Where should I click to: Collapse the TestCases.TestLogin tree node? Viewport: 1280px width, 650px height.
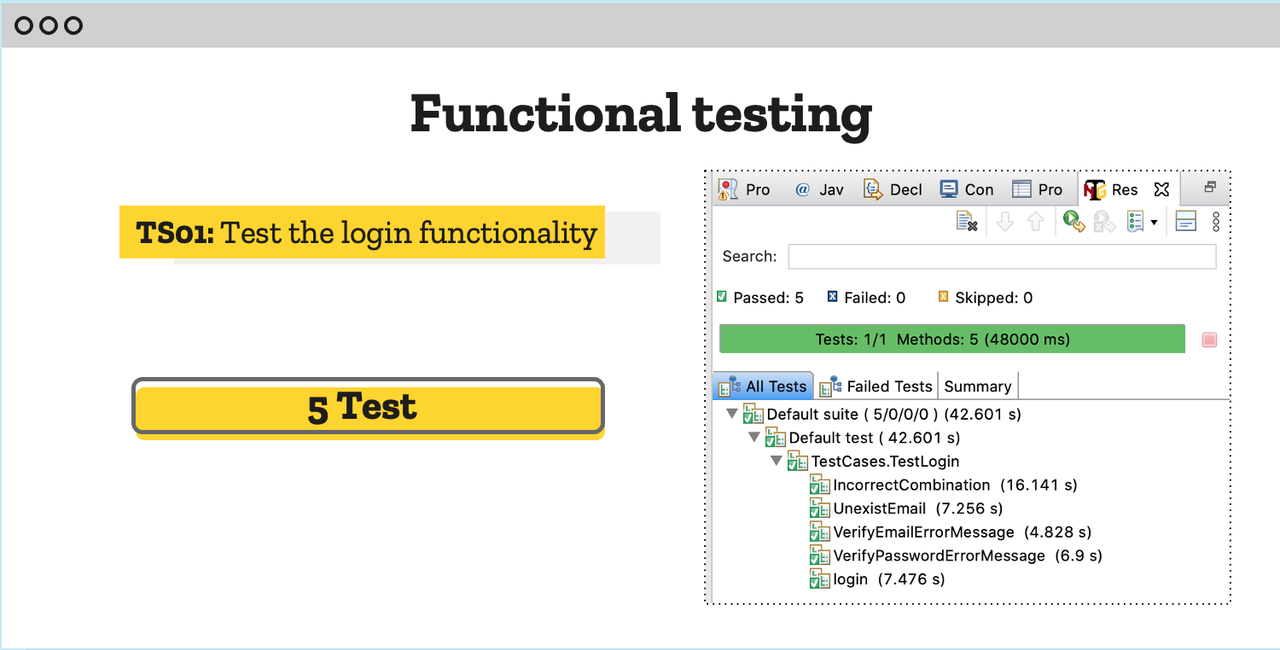point(776,461)
